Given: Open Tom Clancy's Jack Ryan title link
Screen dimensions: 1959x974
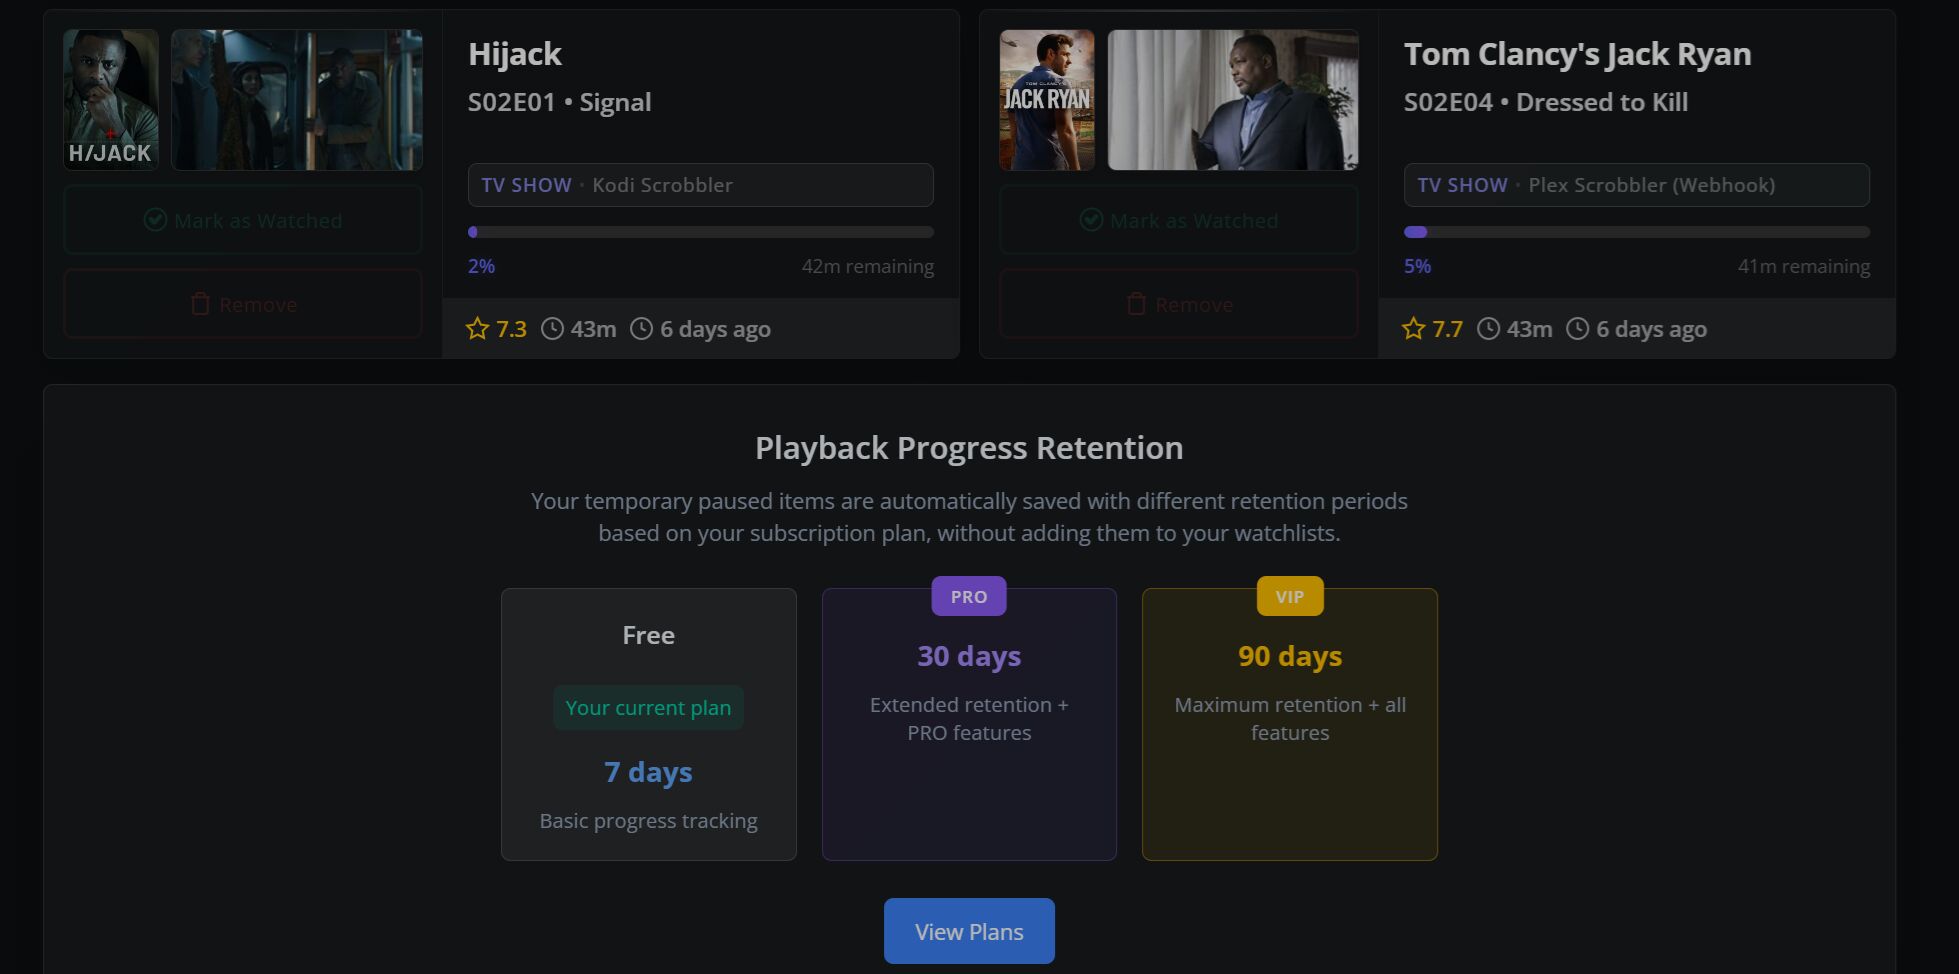Looking at the screenshot, I should (x=1578, y=54).
